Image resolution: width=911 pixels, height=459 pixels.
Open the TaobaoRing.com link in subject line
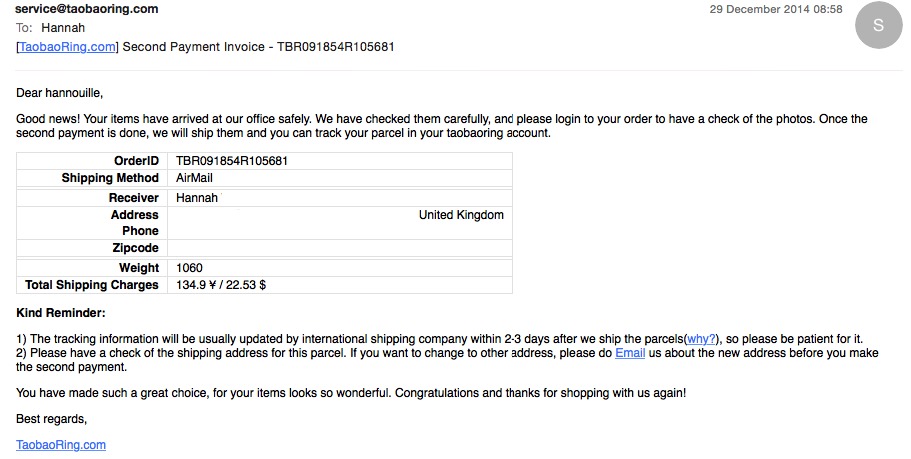(67, 46)
